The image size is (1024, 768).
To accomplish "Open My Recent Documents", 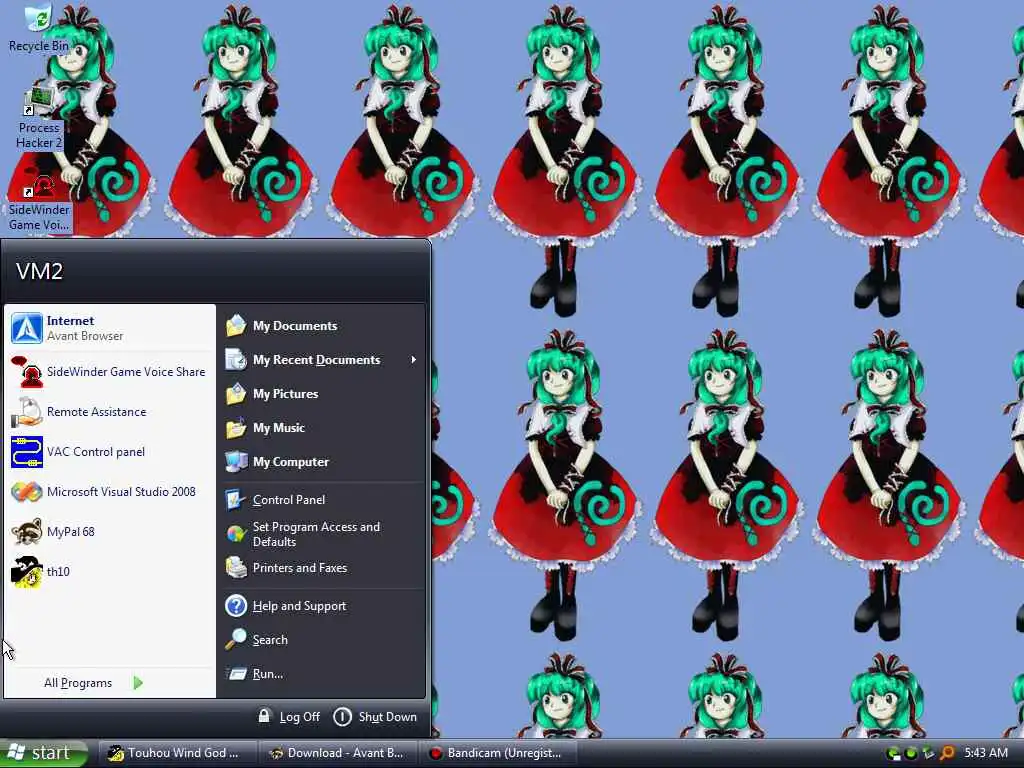I will (x=322, y=360).
